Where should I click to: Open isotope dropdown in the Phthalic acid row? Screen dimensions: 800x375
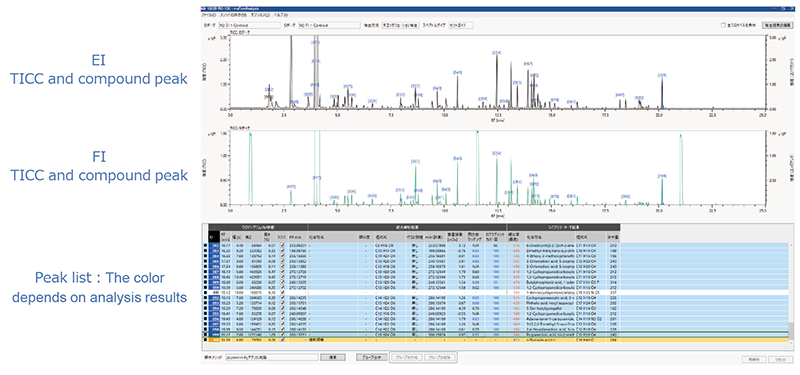[415, 303]
